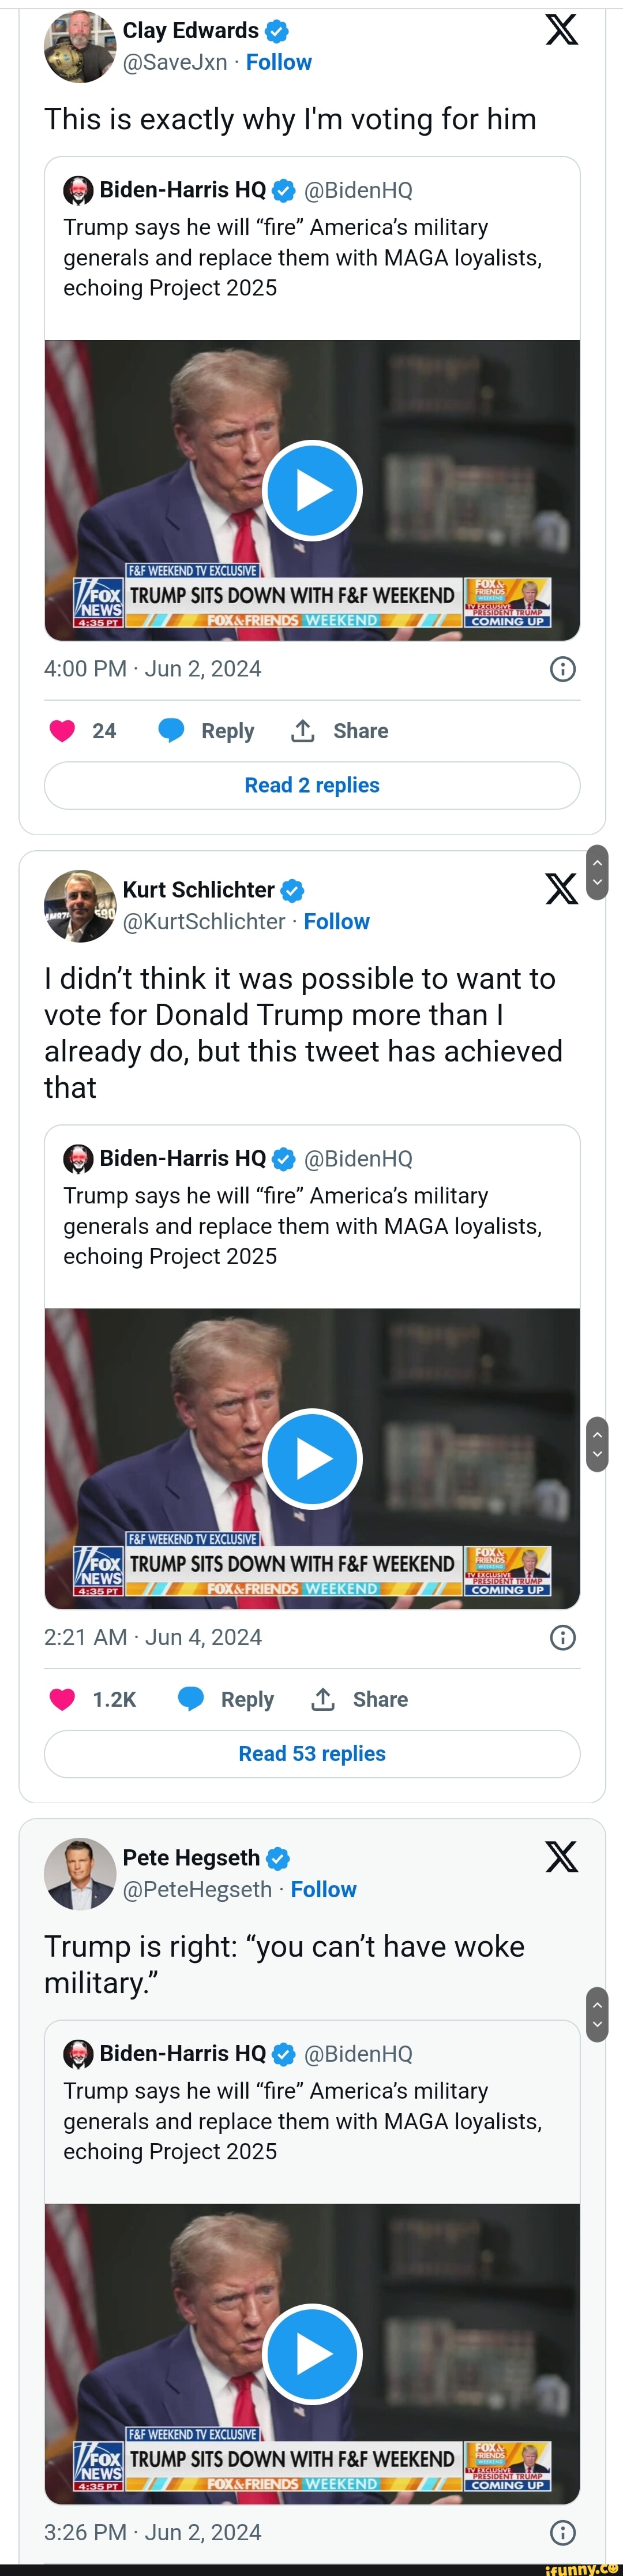Follow @KurtSchlichter
Image resolution: width=623 pixels, height=2576 pixels.
pyautogui.click(x=336, y=921)
